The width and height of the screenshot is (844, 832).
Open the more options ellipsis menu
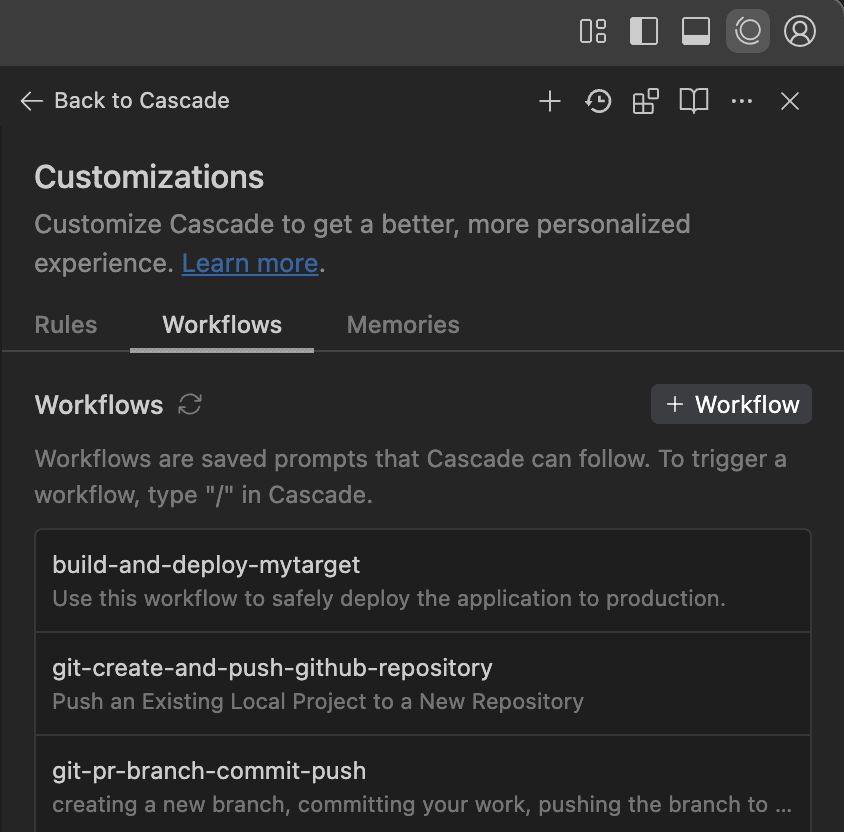[742, 101]
